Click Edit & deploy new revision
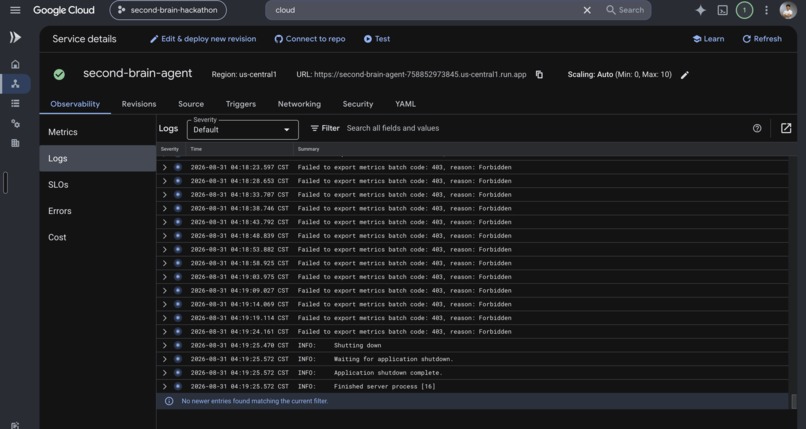The height and width of the screenshot is (429, 806). 203,39
